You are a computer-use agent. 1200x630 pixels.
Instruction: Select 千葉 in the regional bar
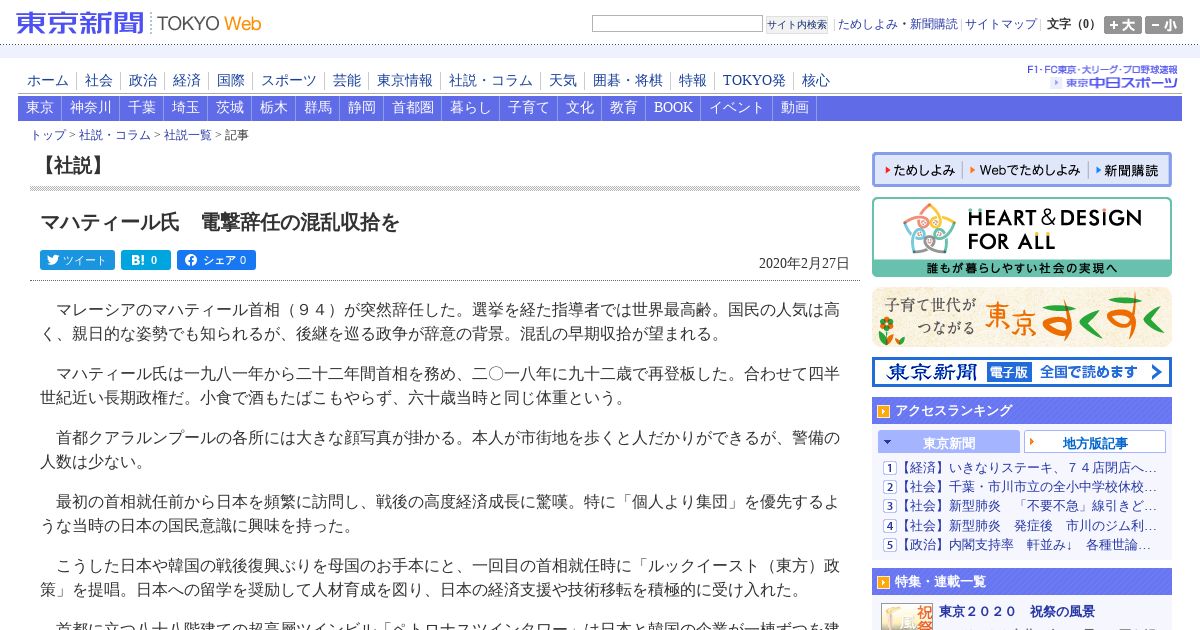pos(142,108)
